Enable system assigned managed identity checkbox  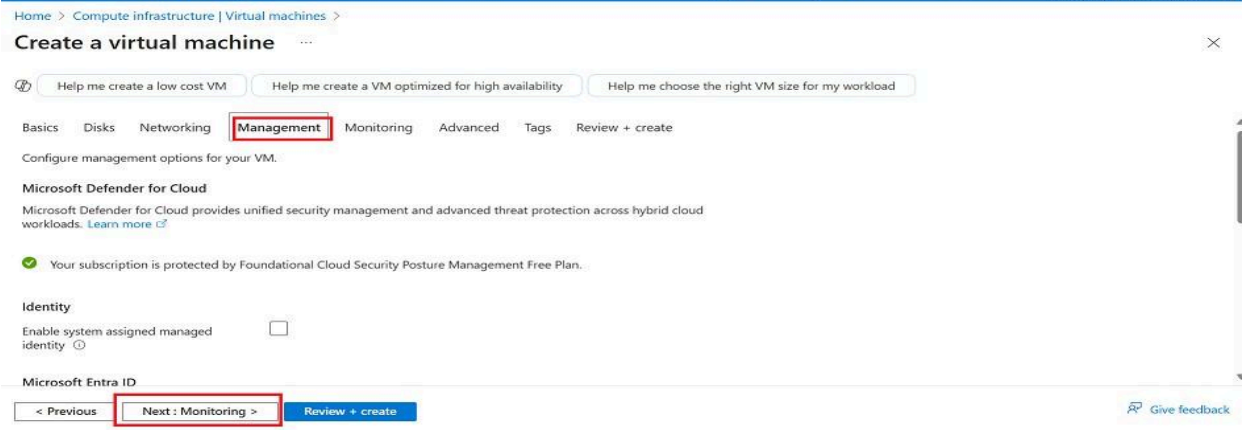[279, 328]
